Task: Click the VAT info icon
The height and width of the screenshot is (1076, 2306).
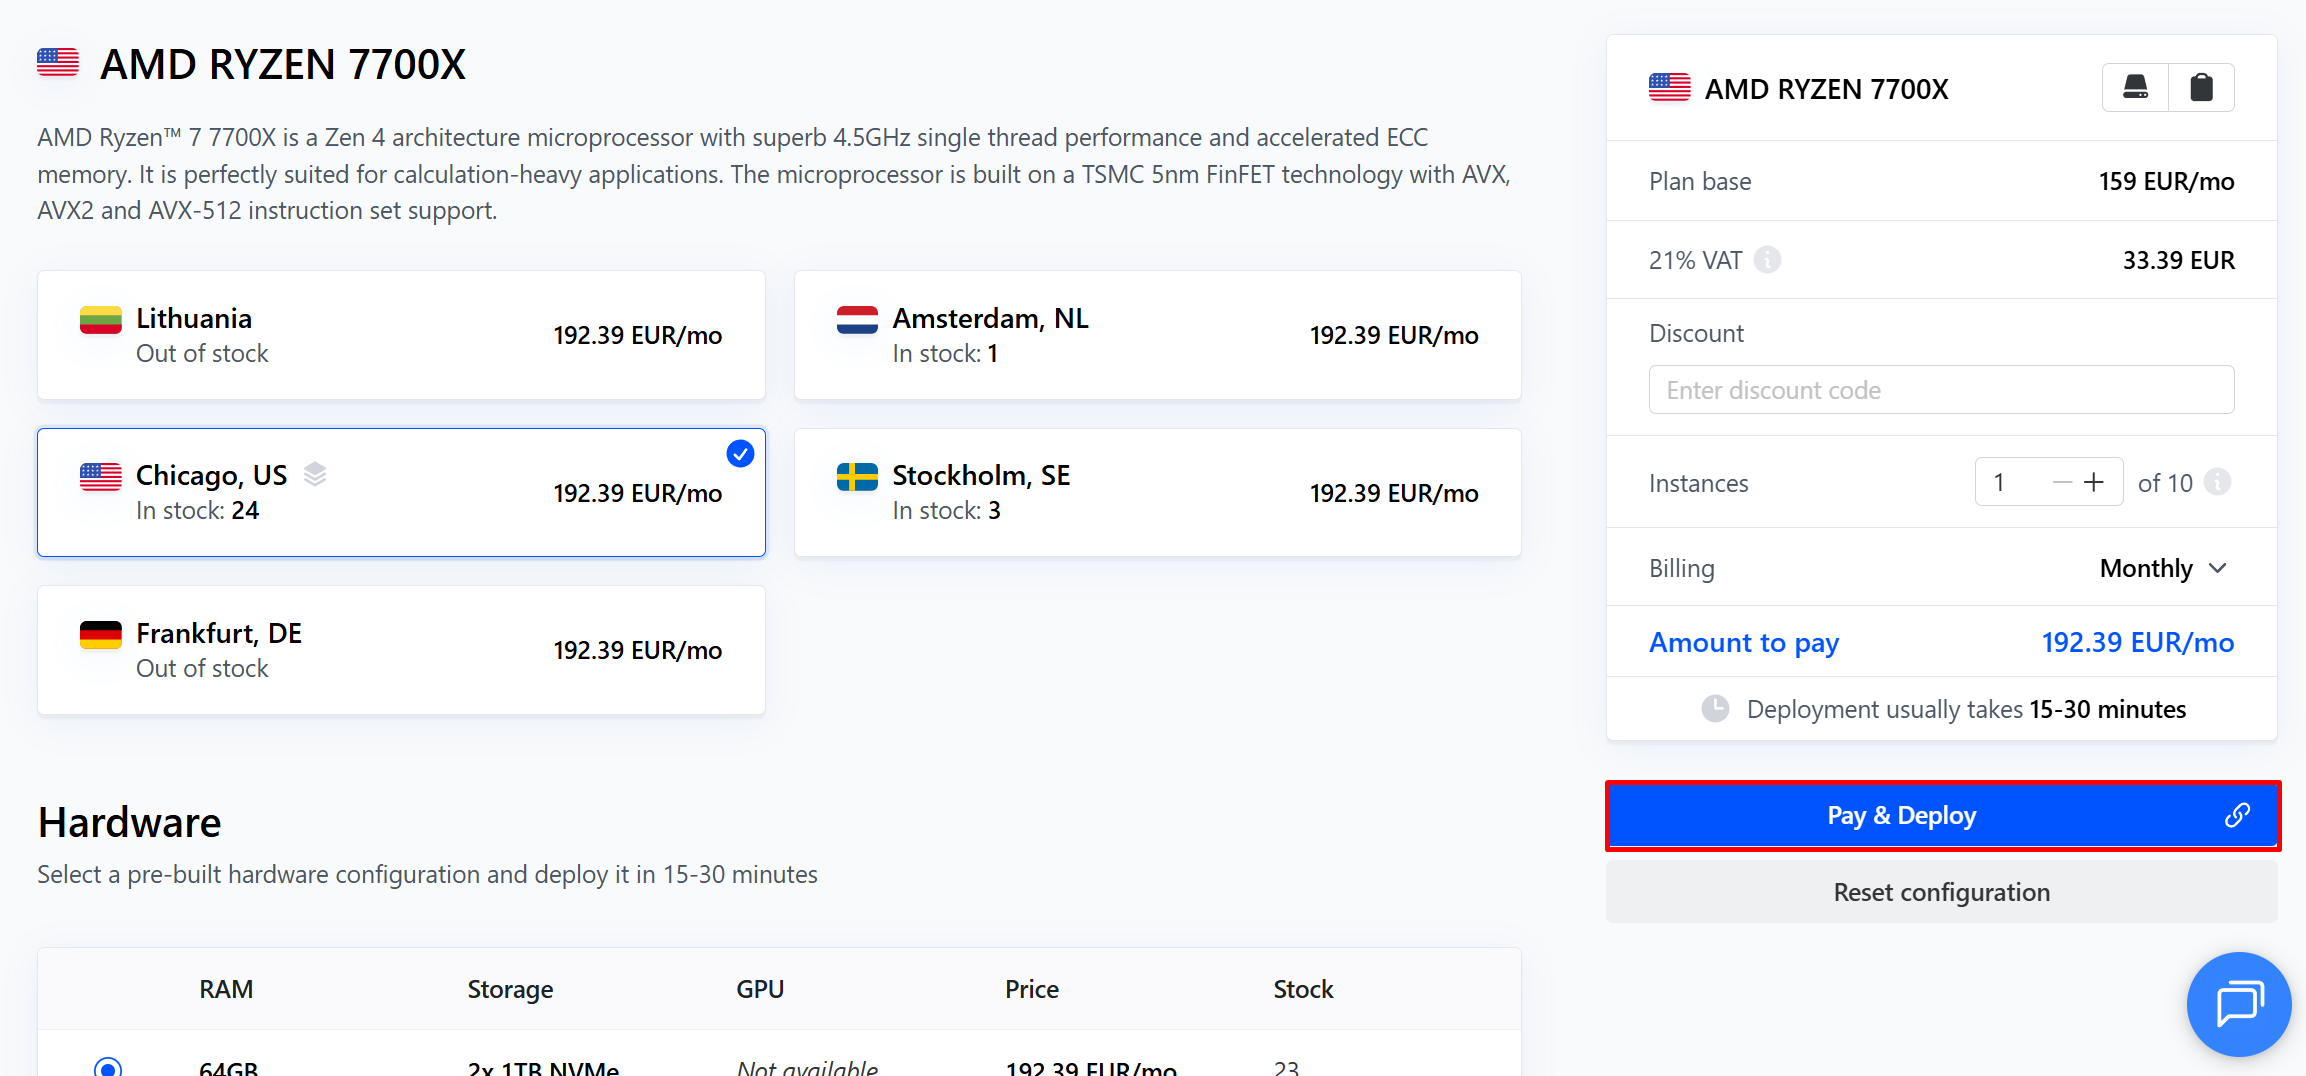Action: 1768,260
